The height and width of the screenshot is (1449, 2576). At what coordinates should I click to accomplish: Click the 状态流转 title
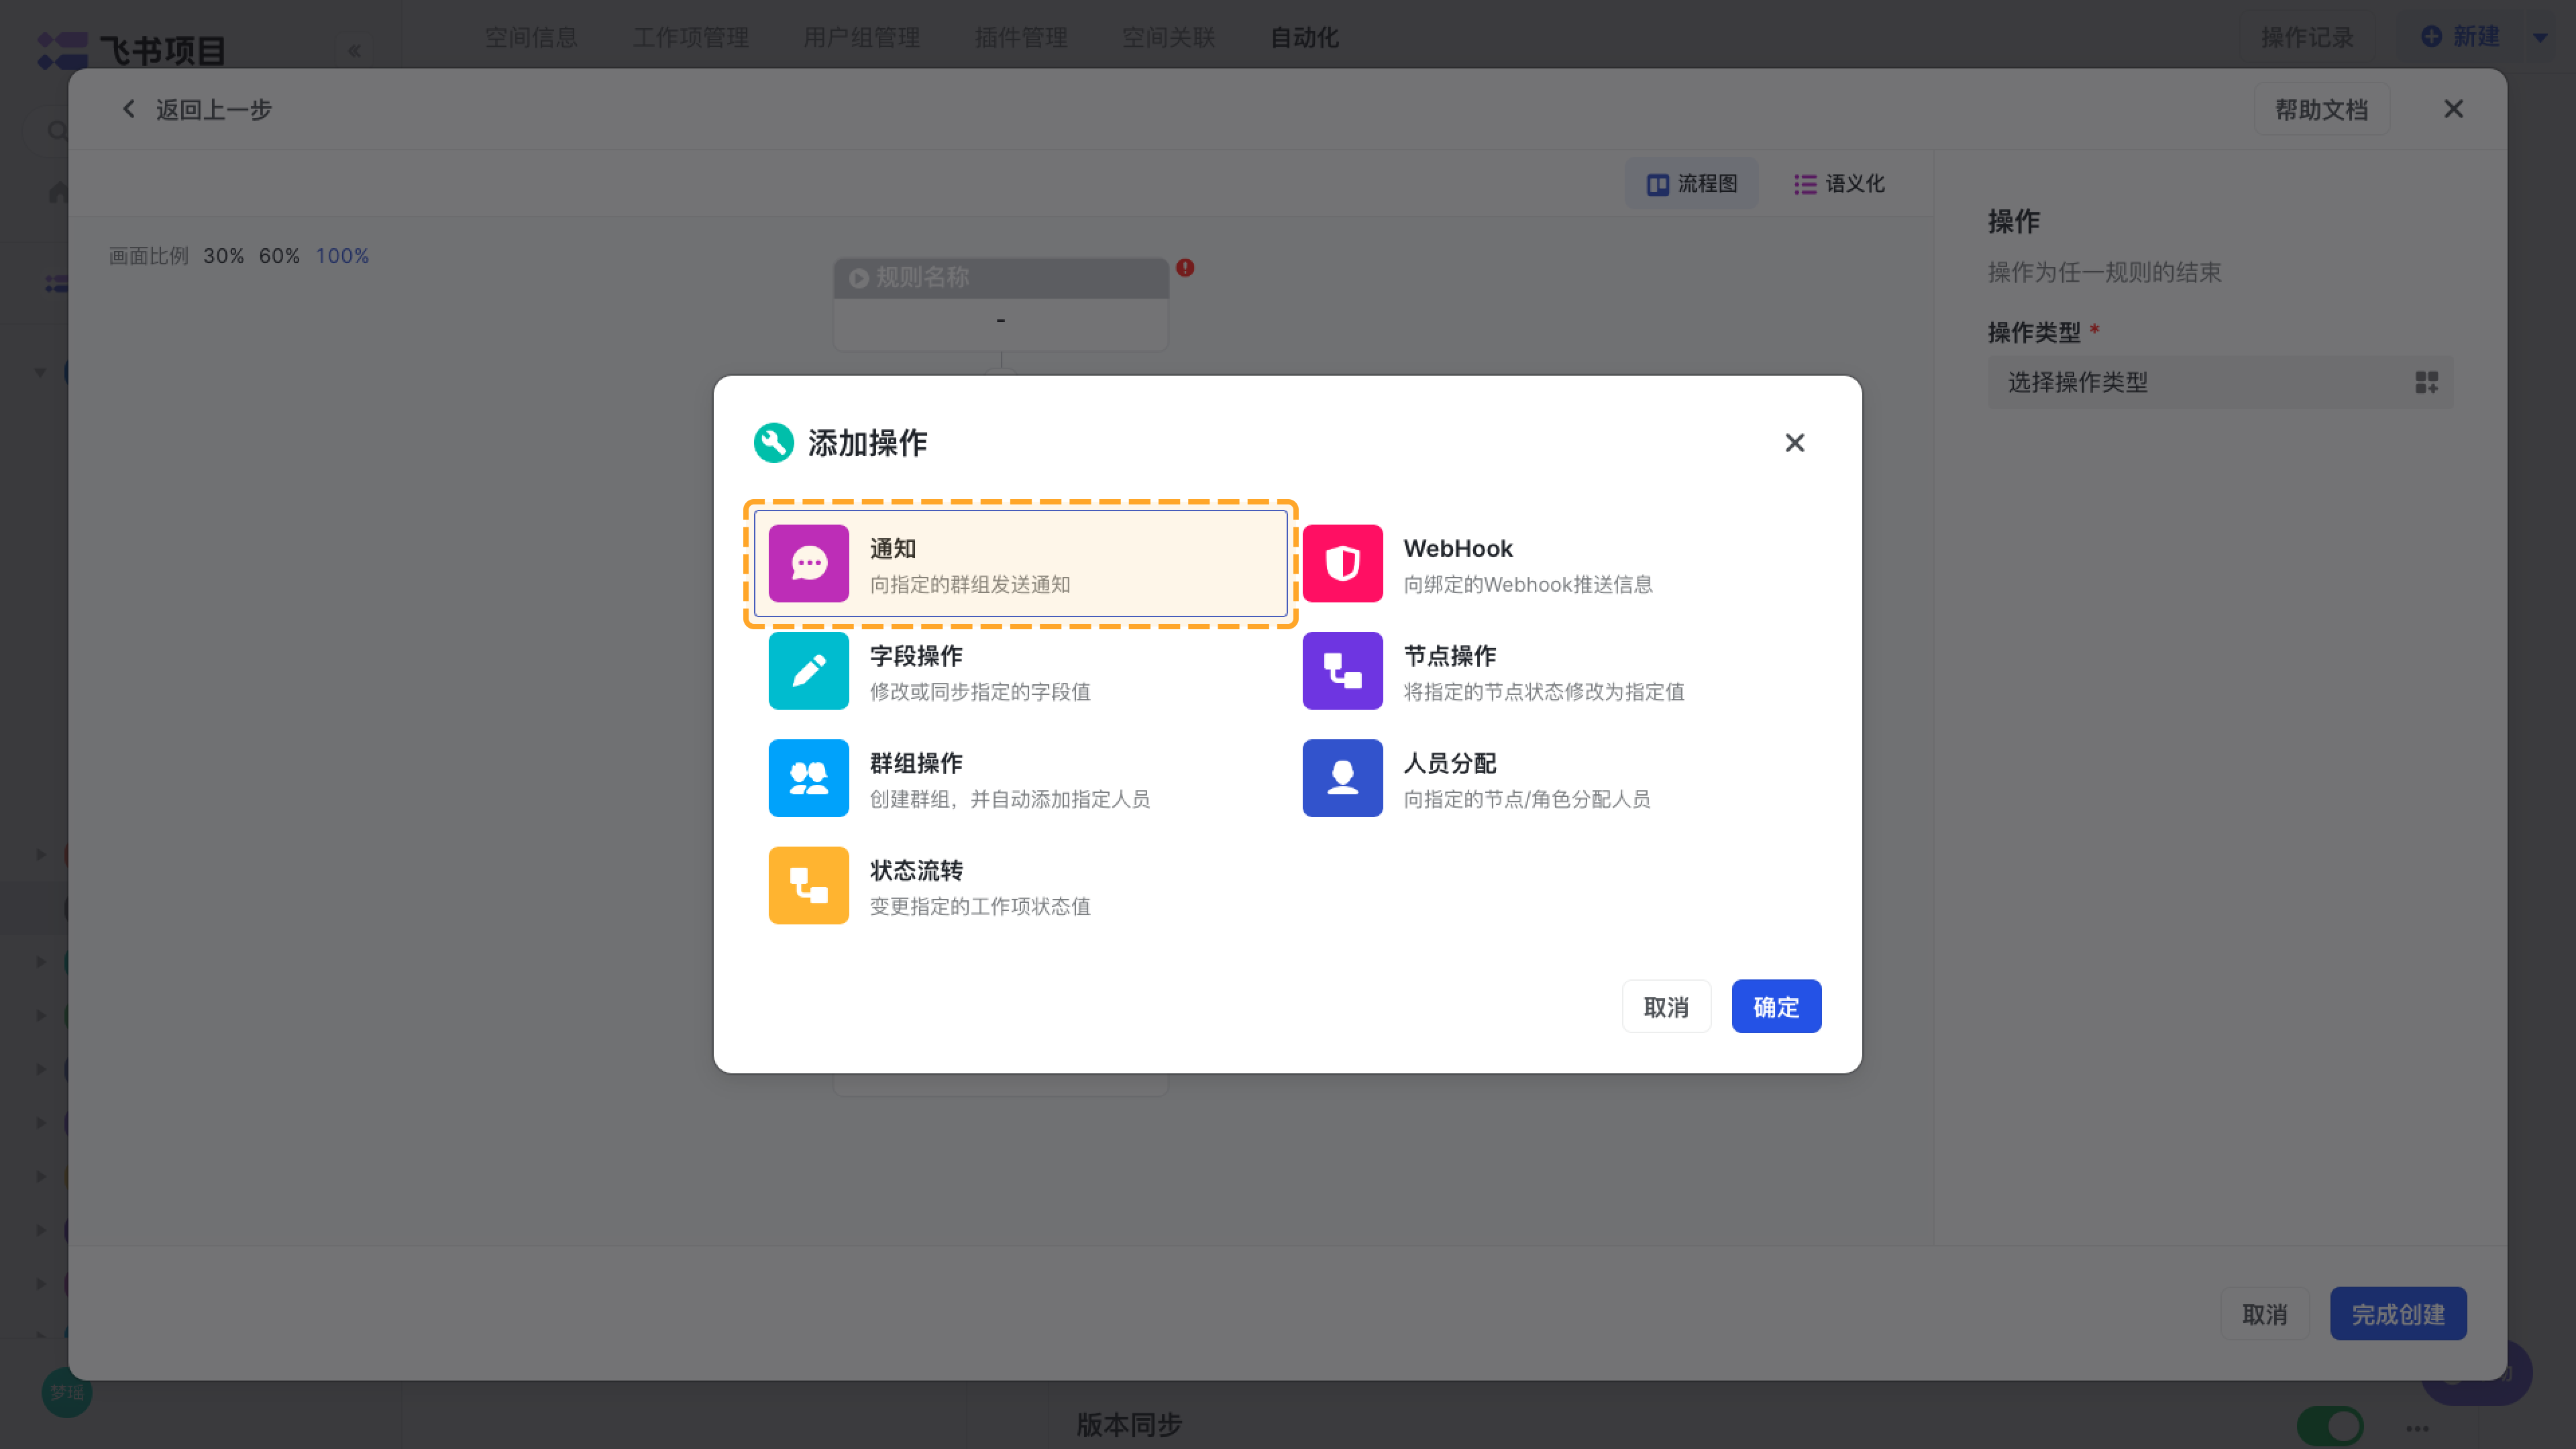click(x=916, y=870)
